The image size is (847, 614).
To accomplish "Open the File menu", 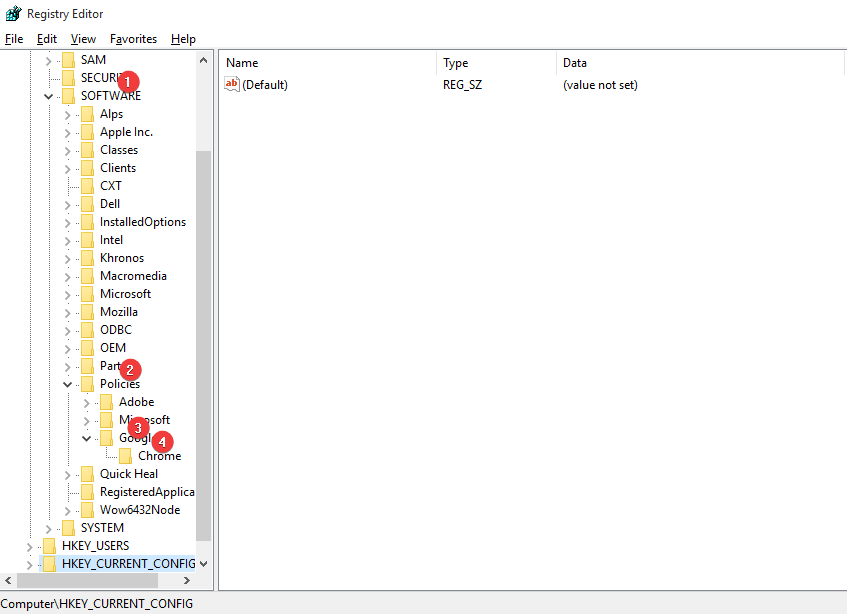I will 14,39.
